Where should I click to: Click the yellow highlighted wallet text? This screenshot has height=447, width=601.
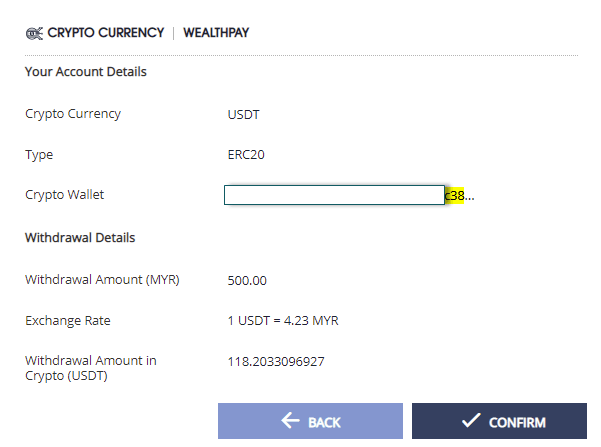pyautogui.click(x=455, y=196)
